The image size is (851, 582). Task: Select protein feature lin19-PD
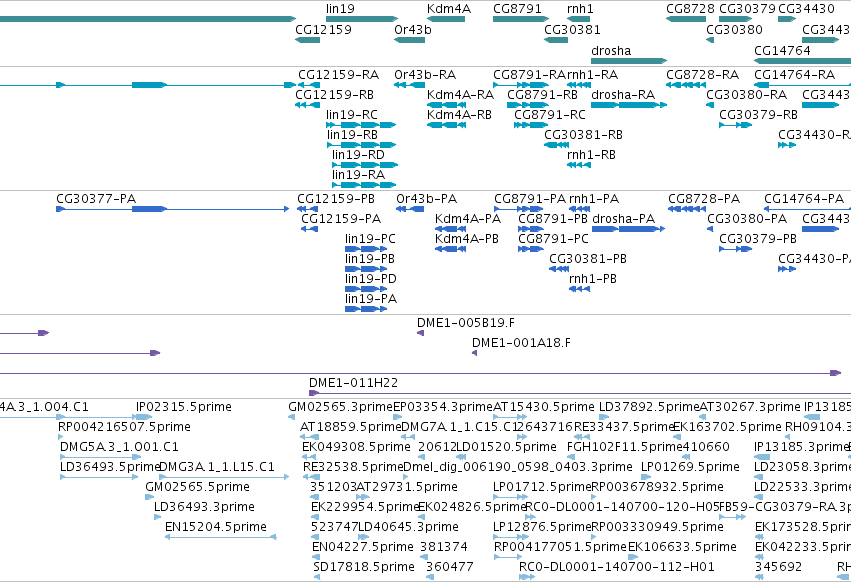coord(366,289)
